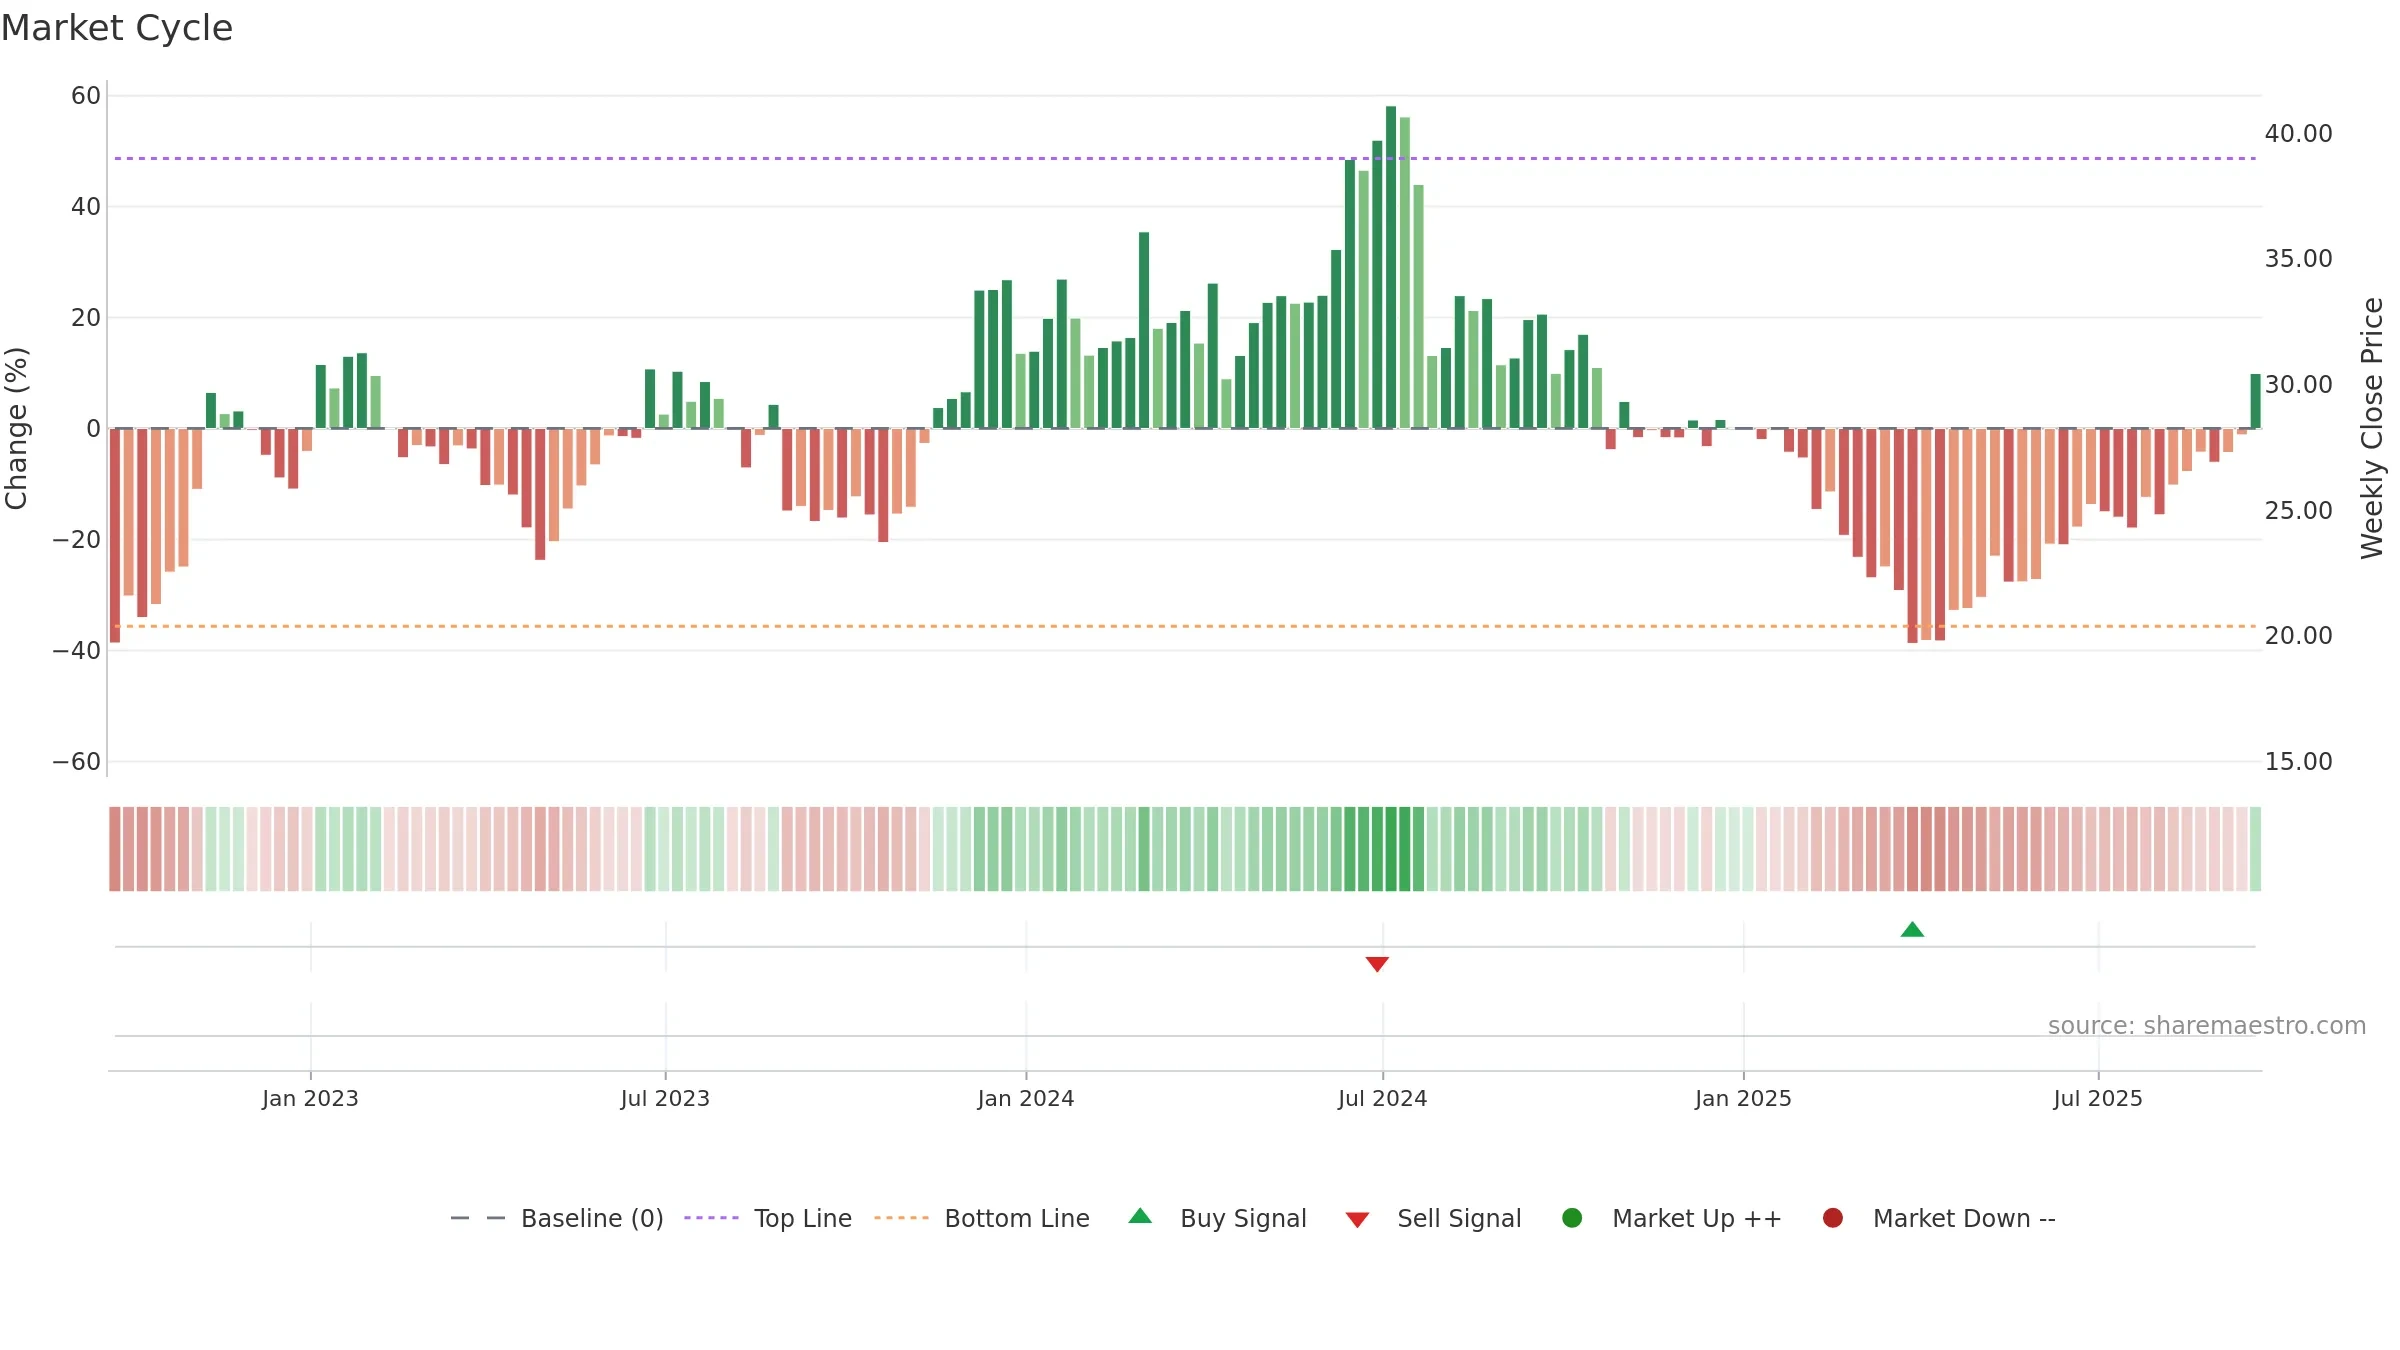Viewport: 2400px width, 1350px height.
Task: Toggle the Top Line legend entry
Action: (768, 1218)
